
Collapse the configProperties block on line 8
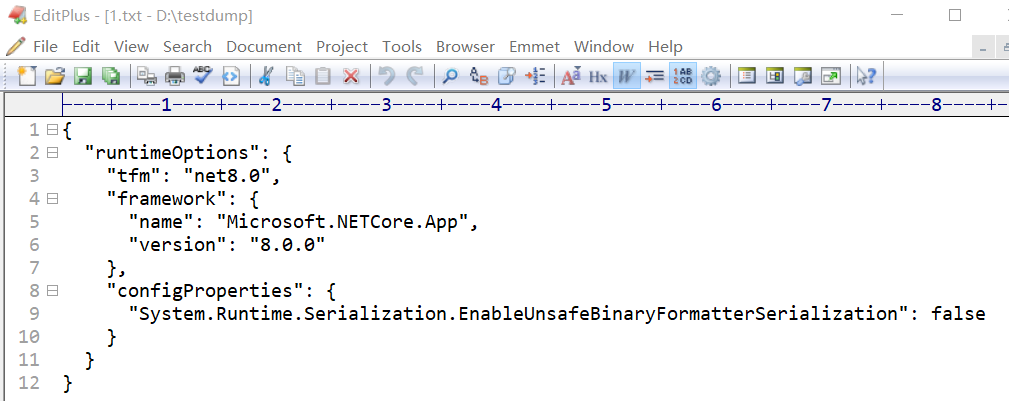52,290
